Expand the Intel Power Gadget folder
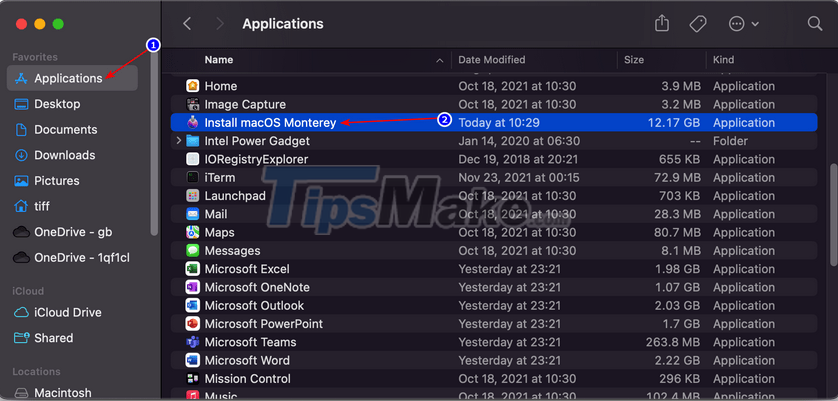The height and width of the screenshot is (401, 838). tap(179, 141)
